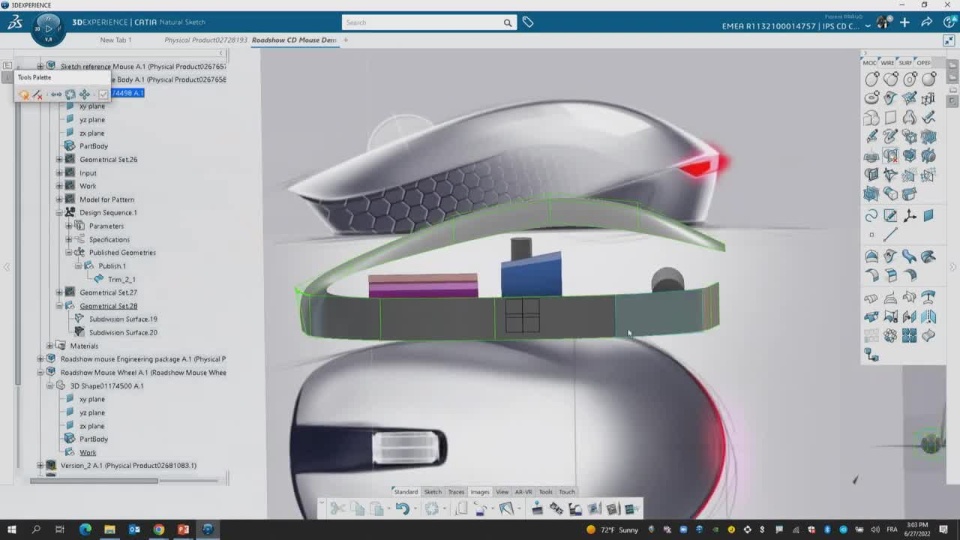
Task: Click the 3DEXPERIENCE compass play button
Action: pyautogui.click(x=48, y=28)
